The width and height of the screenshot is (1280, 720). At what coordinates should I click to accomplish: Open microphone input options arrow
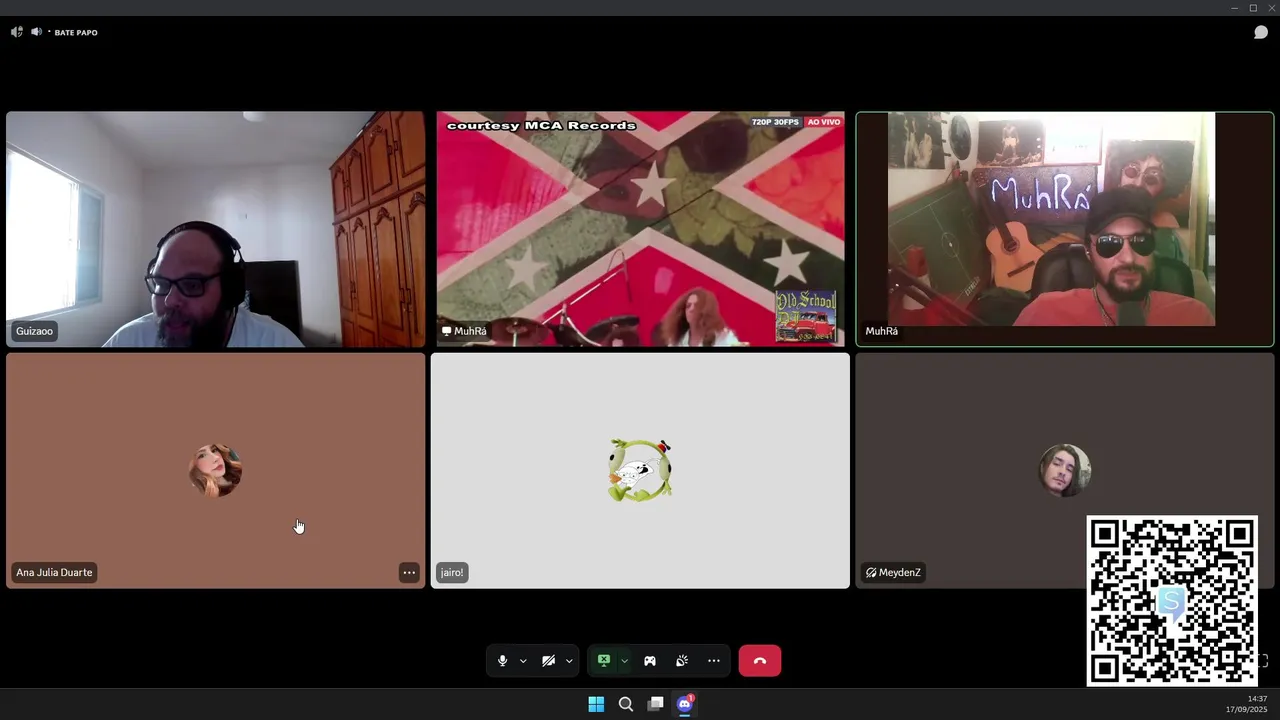[523, 661]
